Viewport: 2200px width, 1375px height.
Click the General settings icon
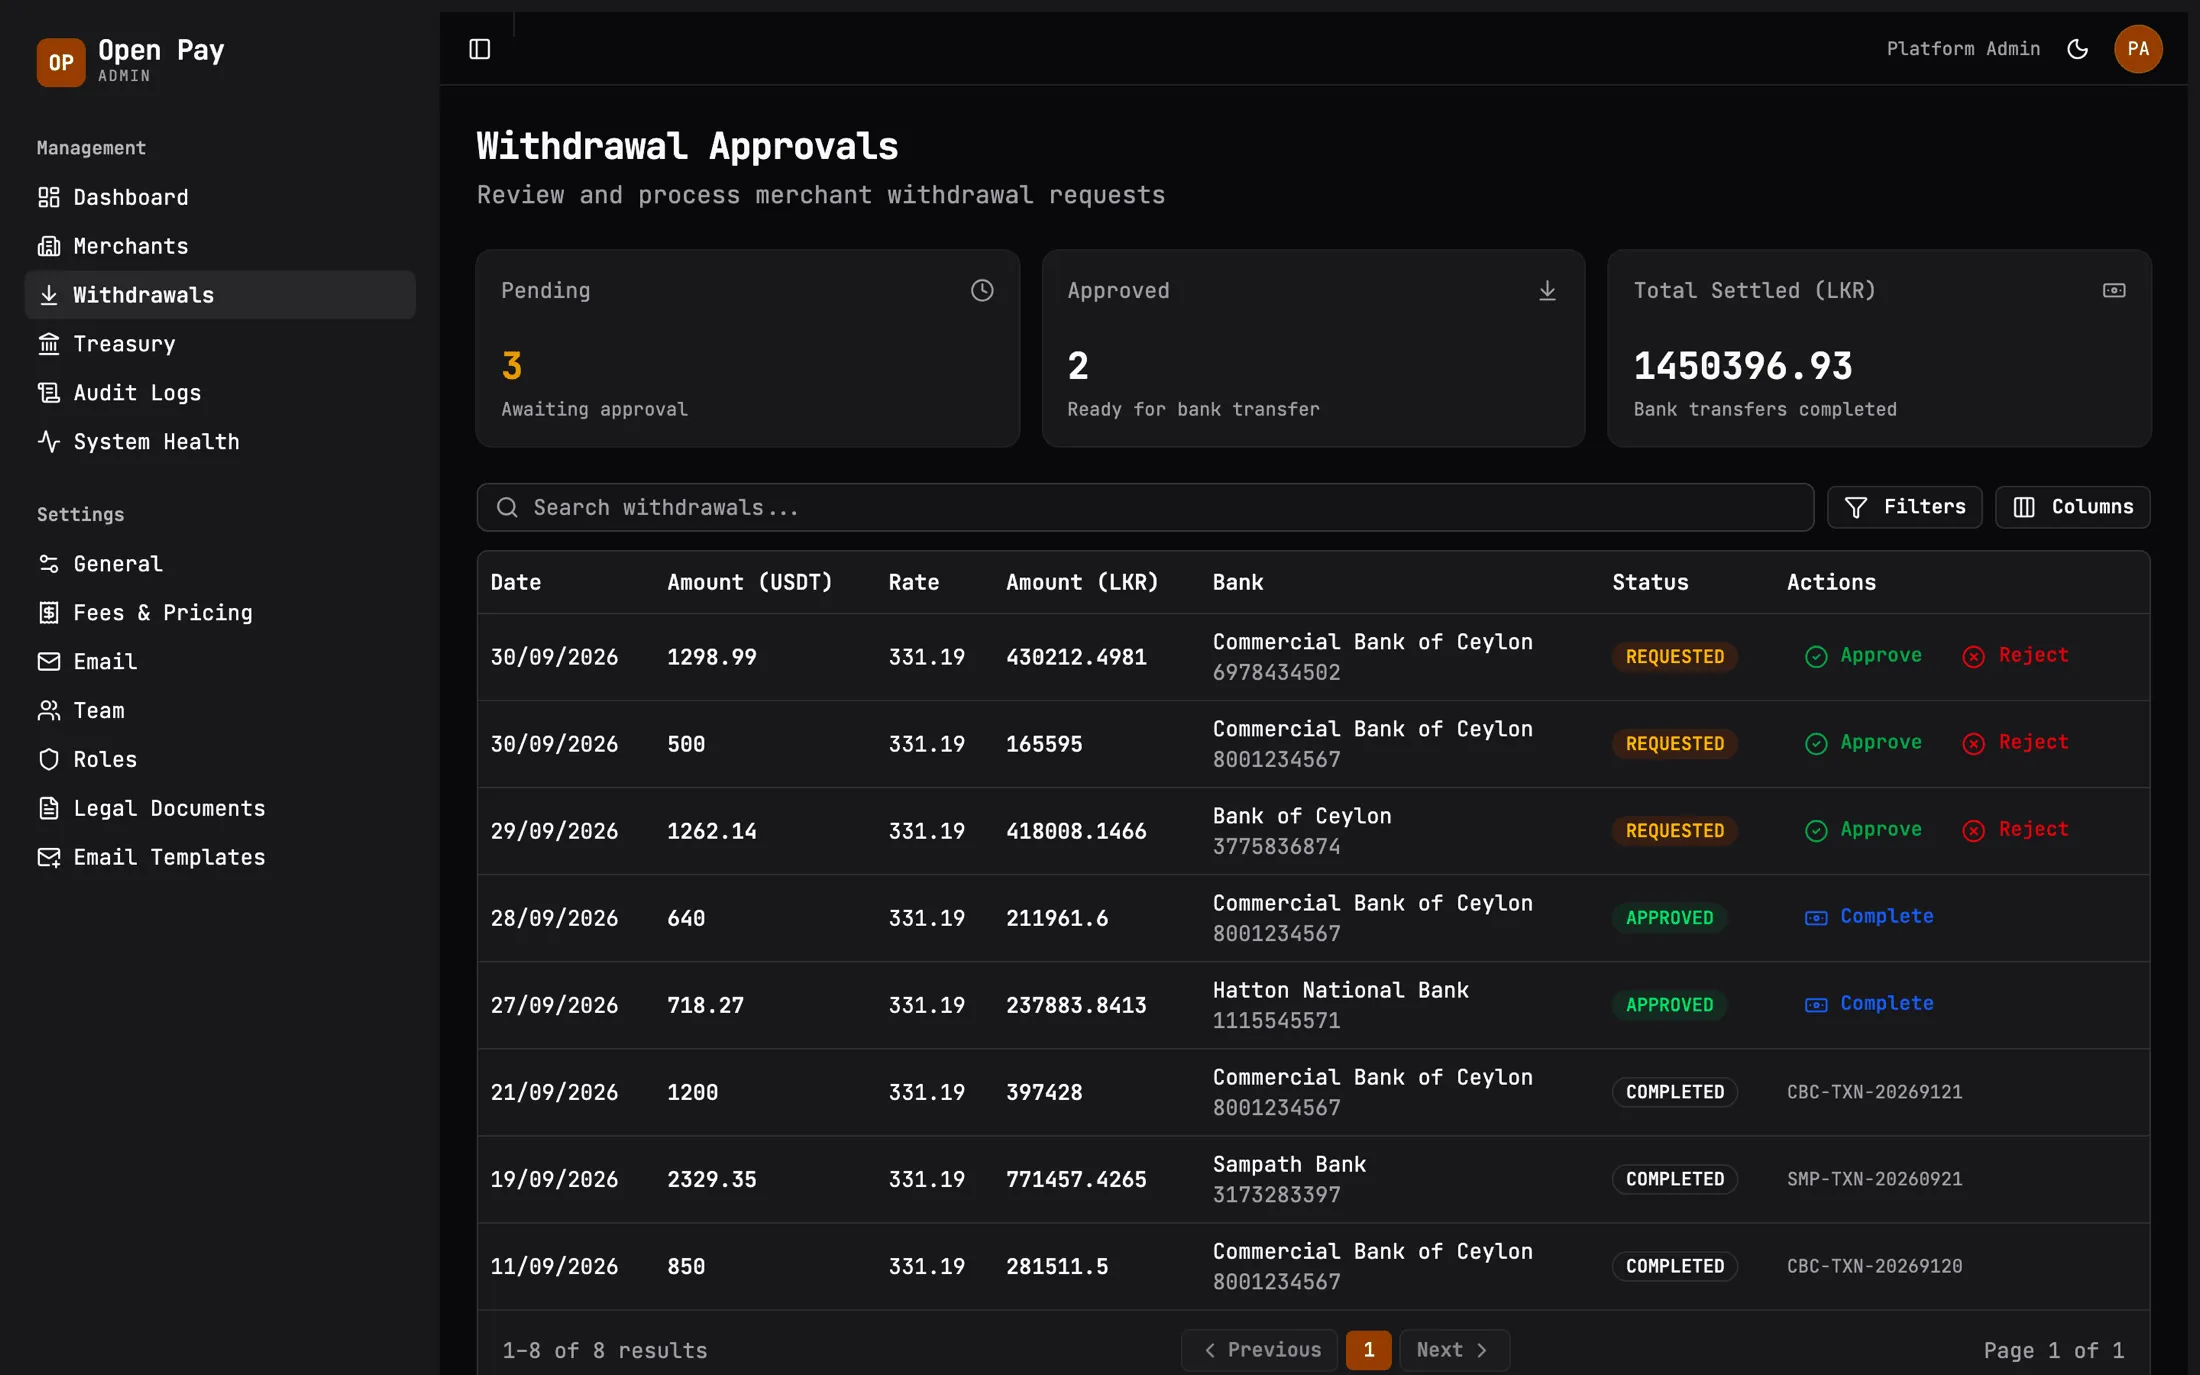(x=49, y=564)
